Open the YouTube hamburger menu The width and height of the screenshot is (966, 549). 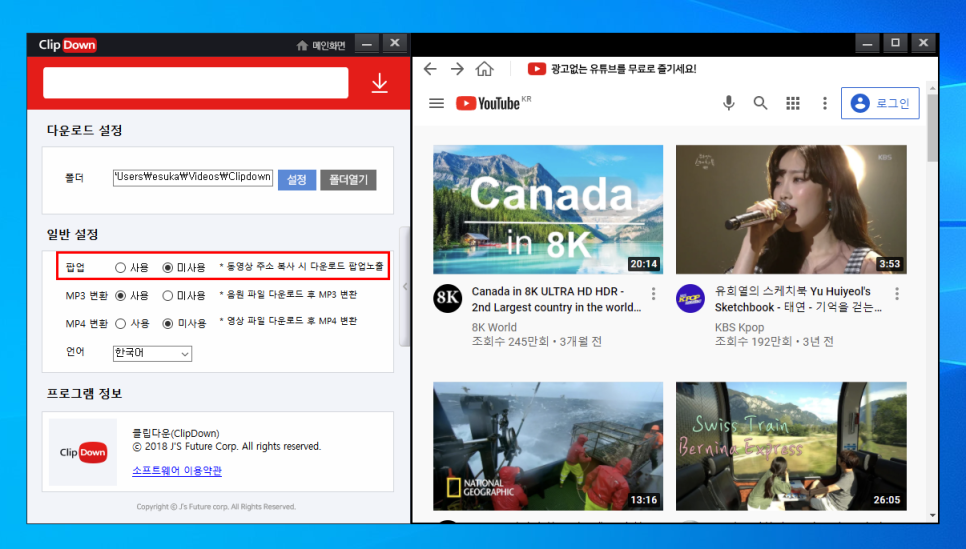[x=436, y=103]
